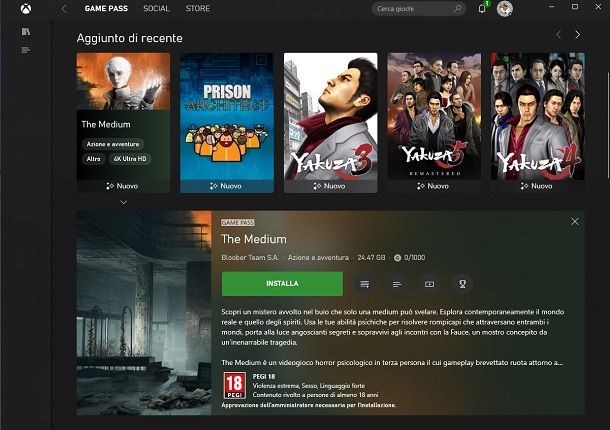Click the 24.47 GB size text
This screenshot has width=610, height=430.
click(371, 258)
